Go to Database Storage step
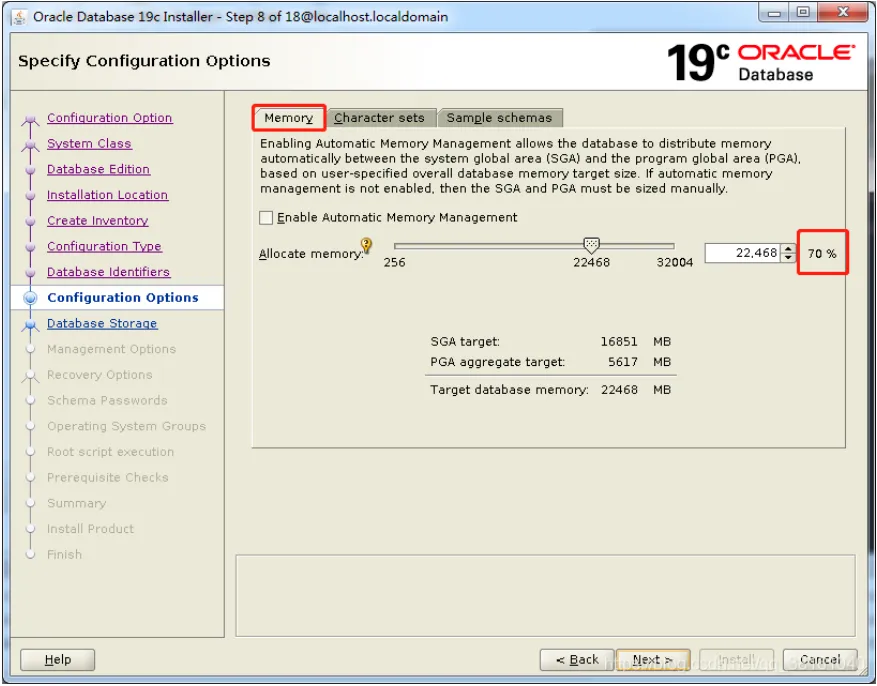This screenshot has width=877, height=686. point(102,324)
